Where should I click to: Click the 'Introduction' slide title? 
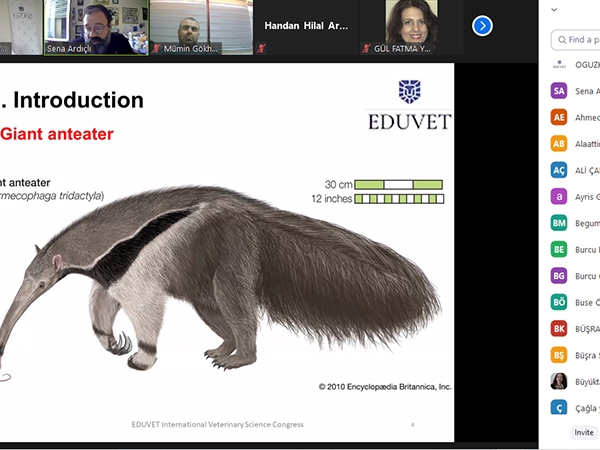tap(78, 100)
